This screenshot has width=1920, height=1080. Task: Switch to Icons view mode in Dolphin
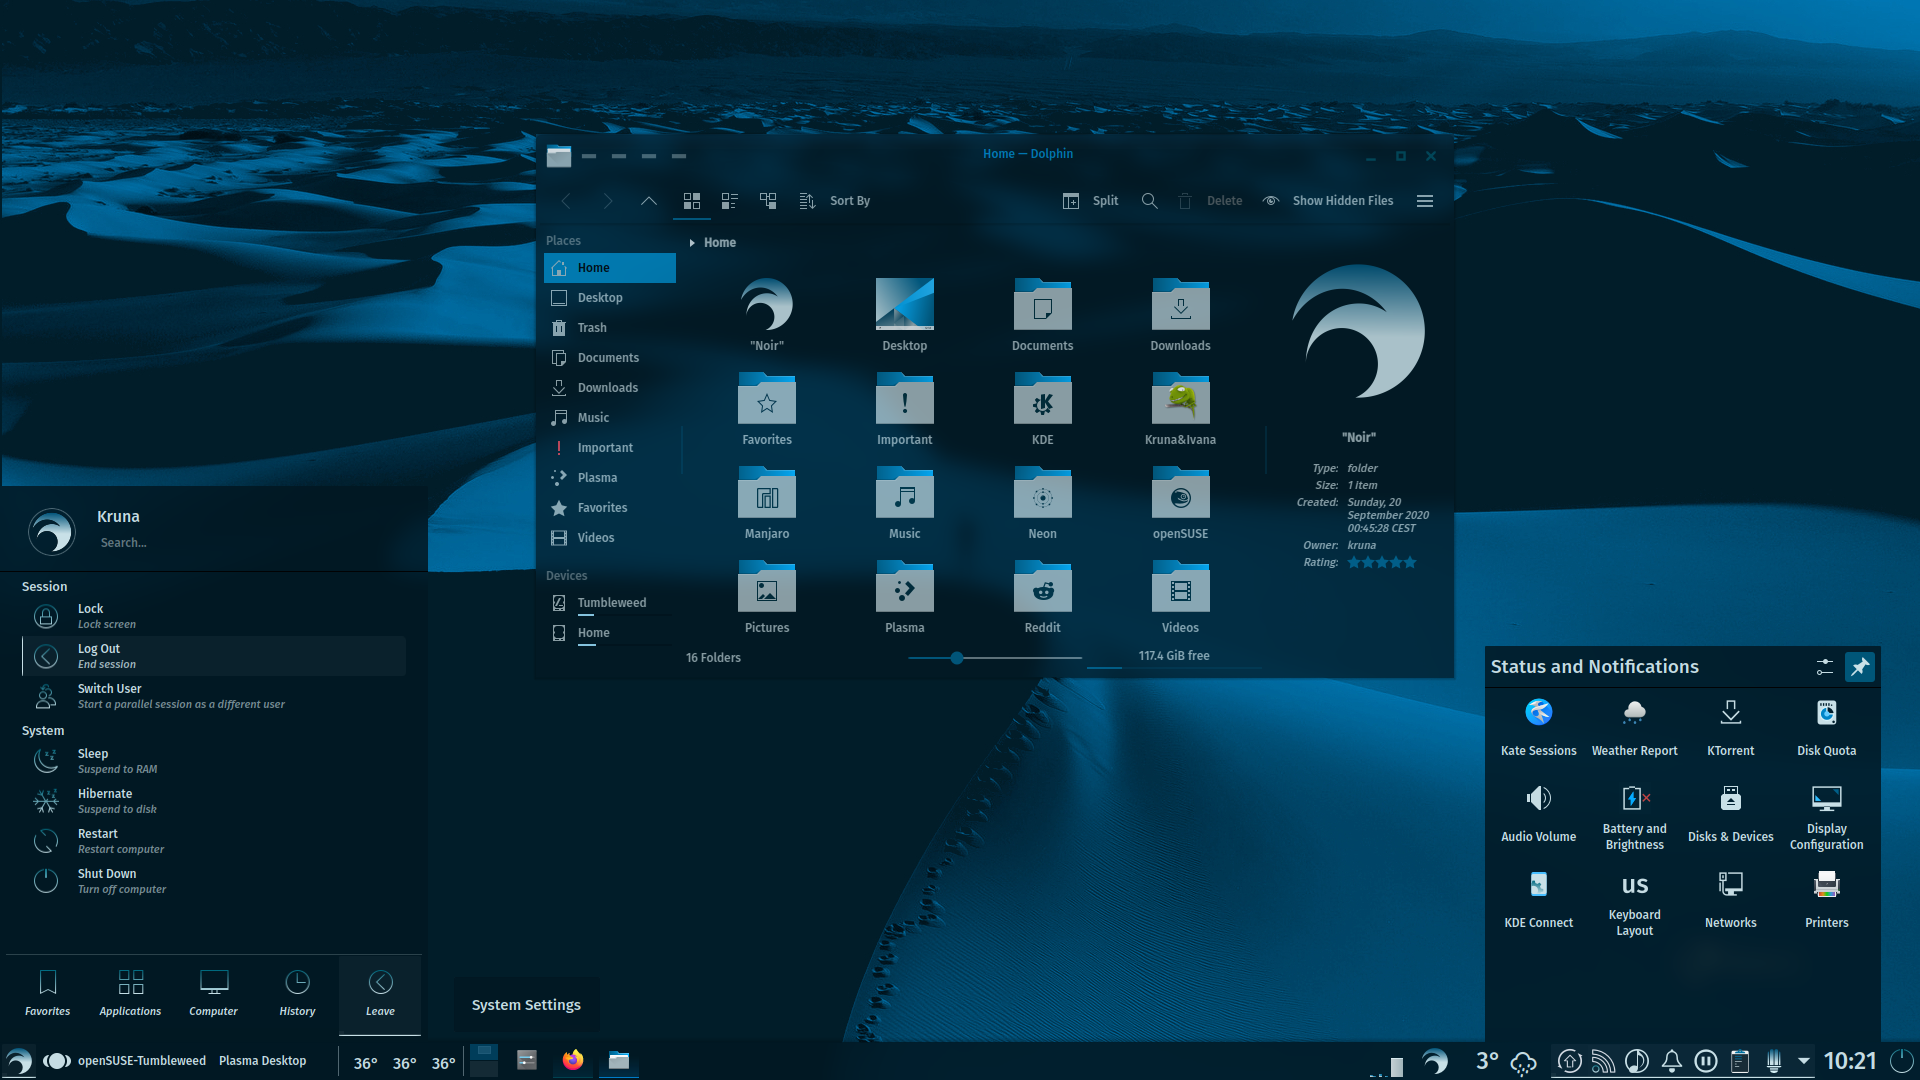coord(691,201)
